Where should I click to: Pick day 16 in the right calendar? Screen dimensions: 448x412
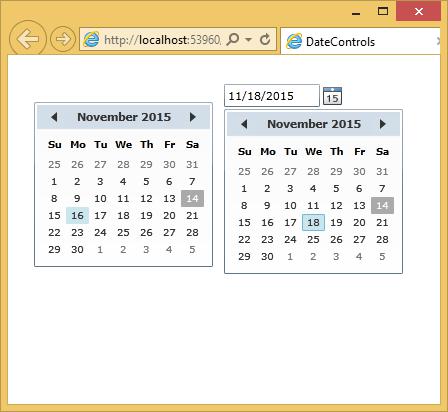267,222
